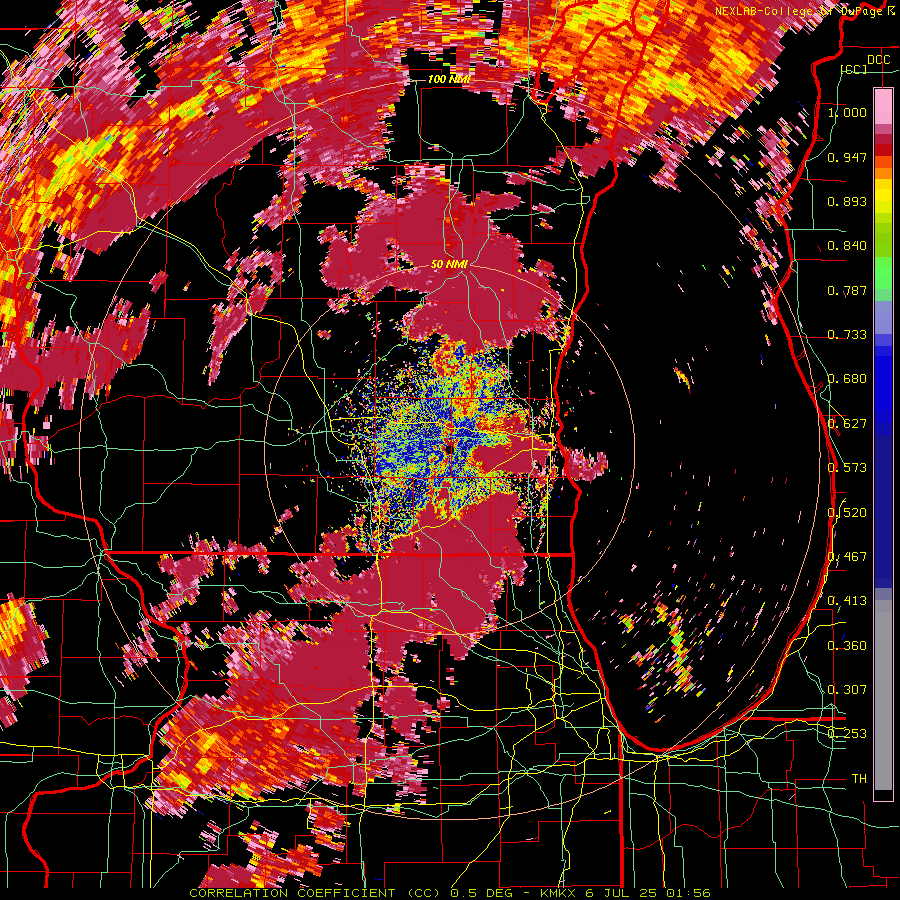
Task: Click the 0.307 legend value
Action: [847, 690]
